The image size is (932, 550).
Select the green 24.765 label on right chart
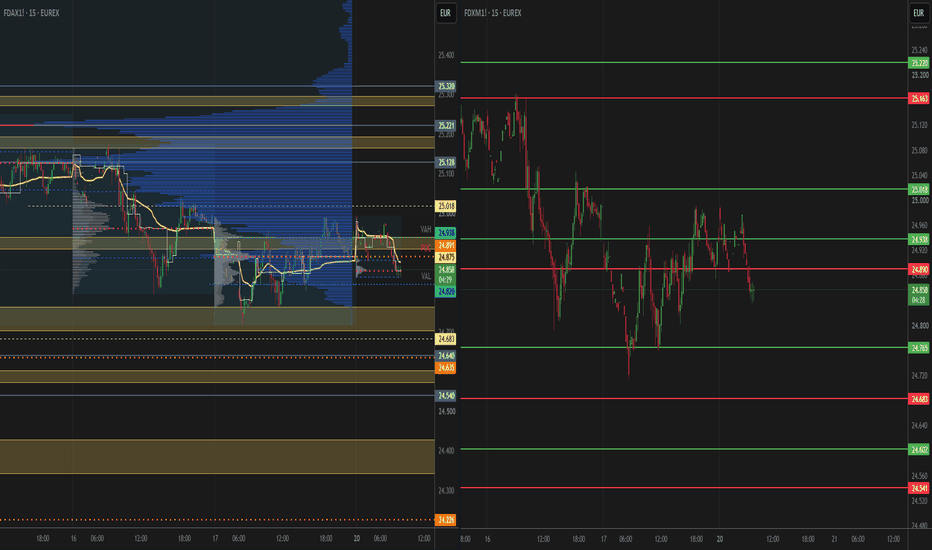tap(919, 348)
